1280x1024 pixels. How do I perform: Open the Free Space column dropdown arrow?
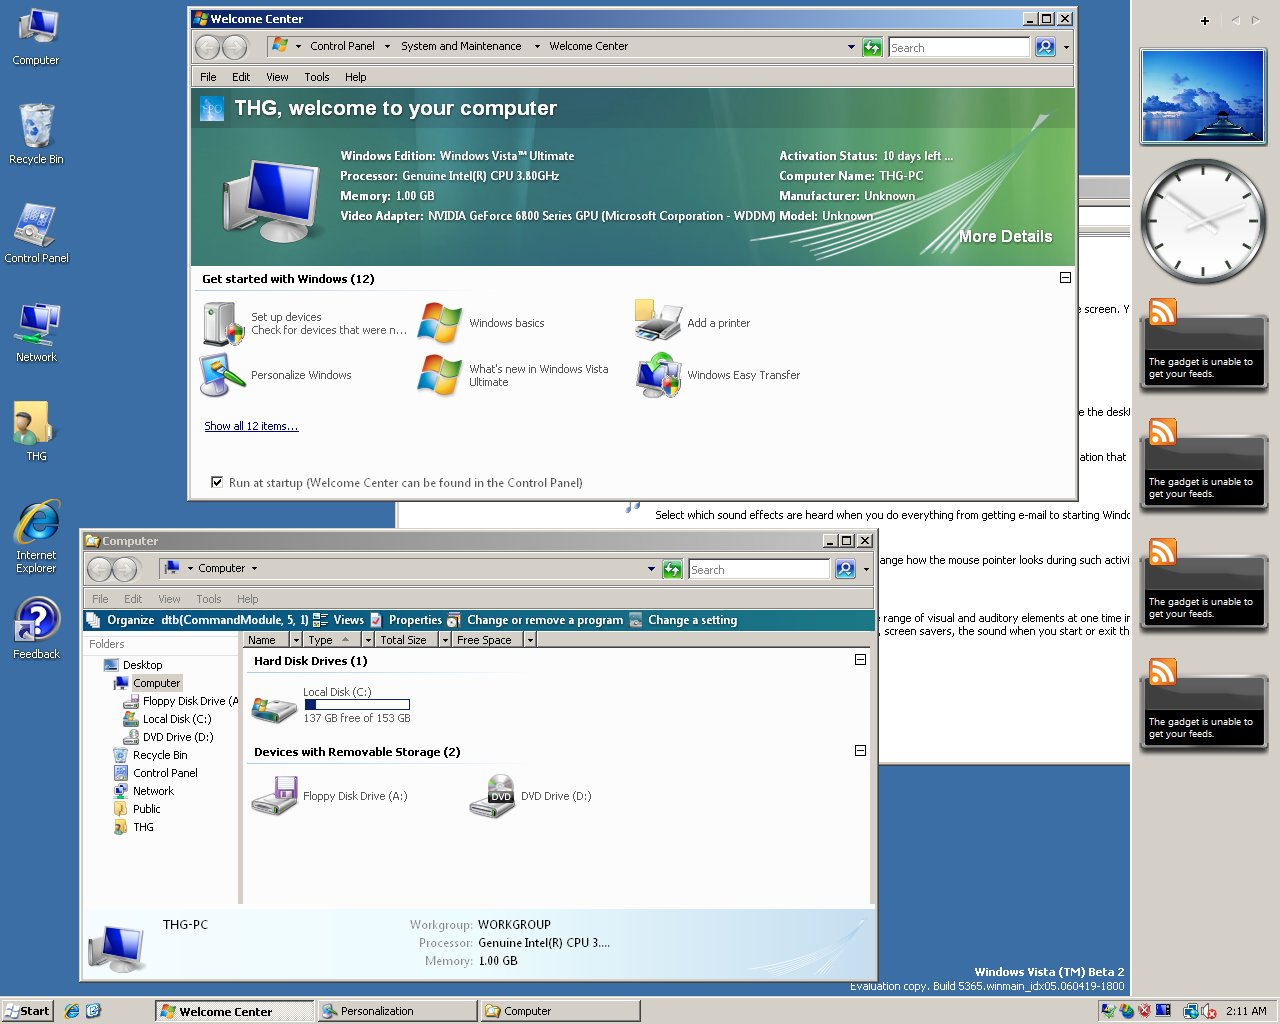[530, 640]
